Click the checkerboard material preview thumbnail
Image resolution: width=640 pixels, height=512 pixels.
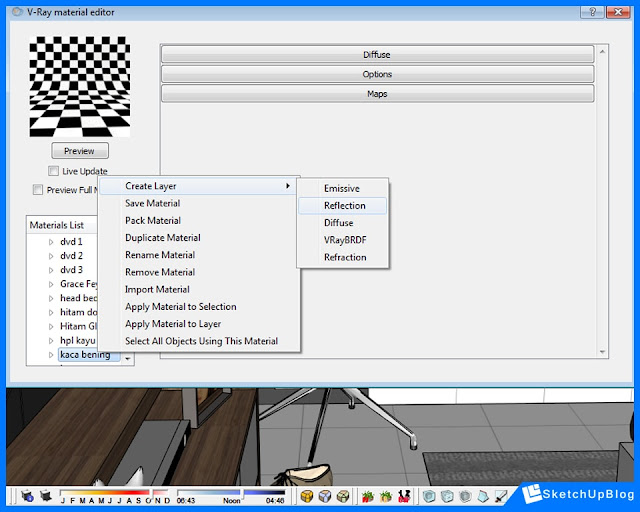(x=80, y=87)
